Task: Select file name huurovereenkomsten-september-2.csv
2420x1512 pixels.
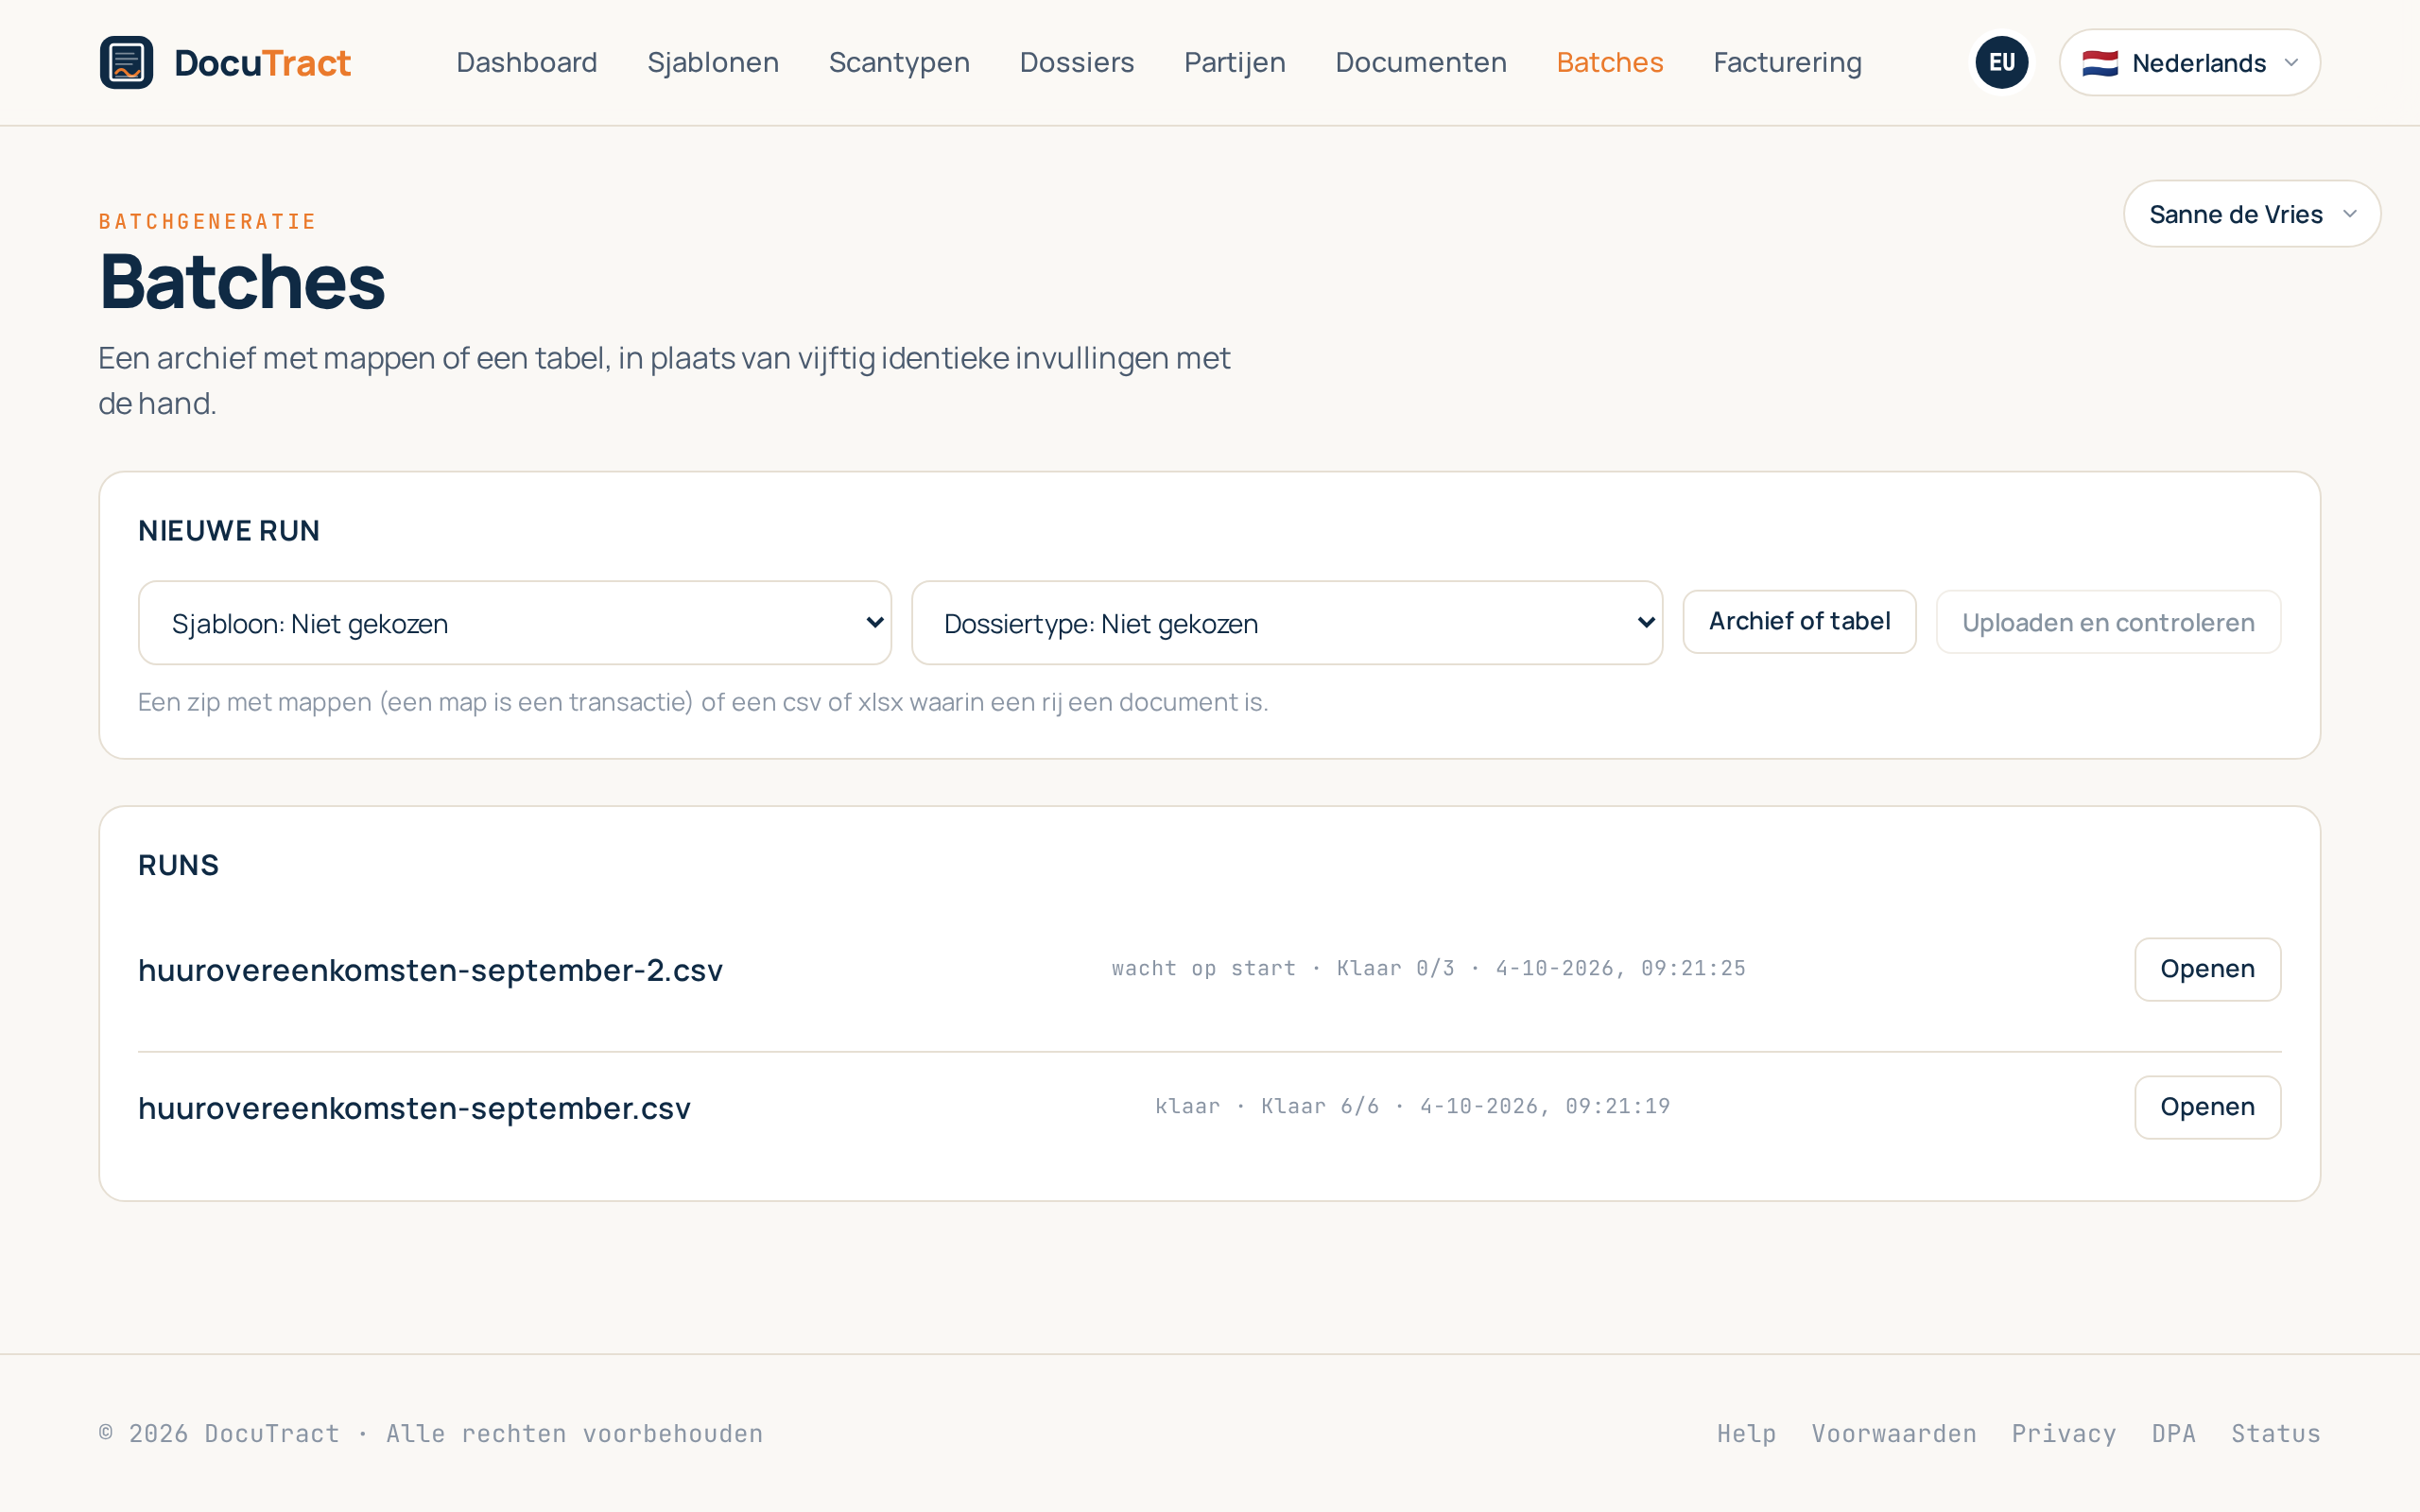Action: (x=430, y=970)
